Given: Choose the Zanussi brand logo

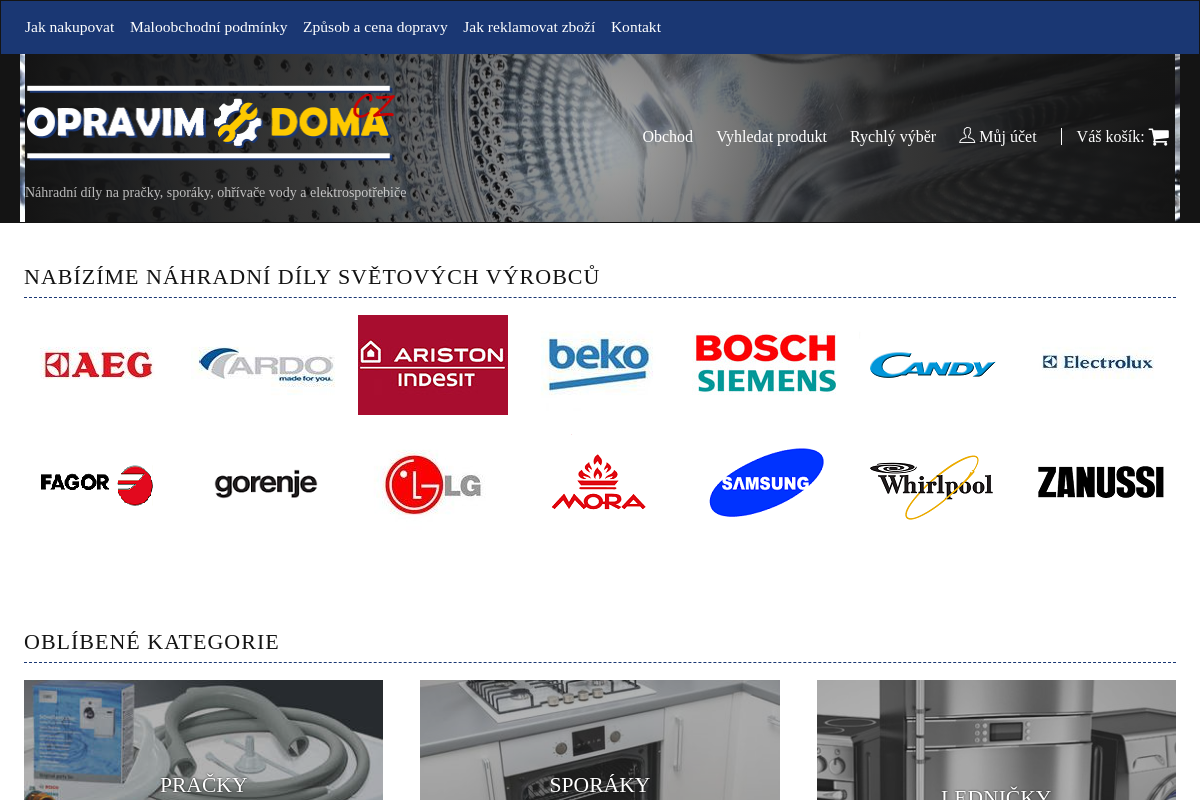Looking at the screenshot, I should pyautogui.click(x=1100, y=482).
